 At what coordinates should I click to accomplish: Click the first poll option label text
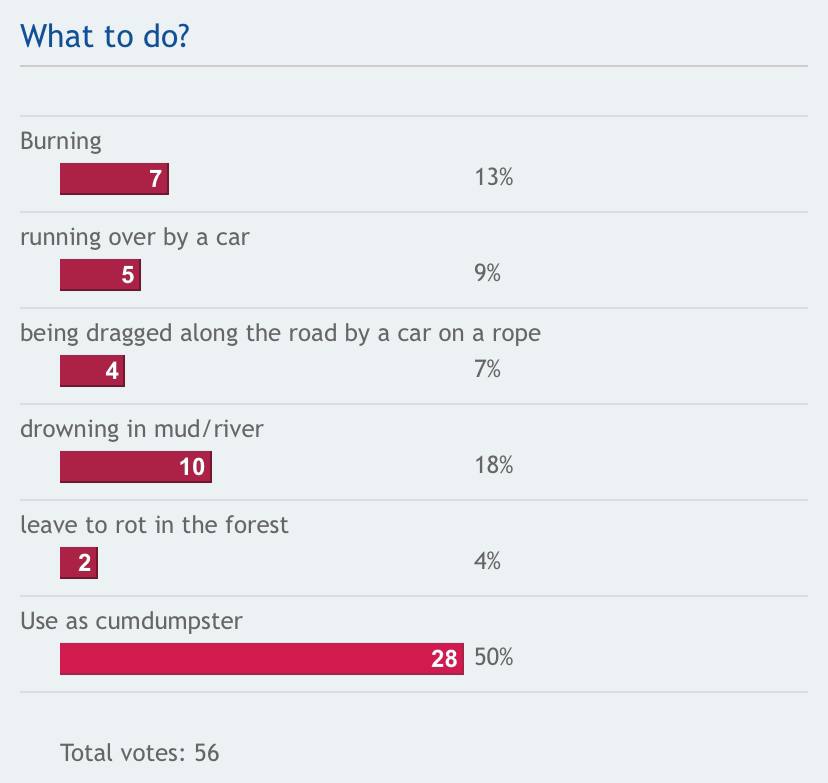(x=61, y=141)
